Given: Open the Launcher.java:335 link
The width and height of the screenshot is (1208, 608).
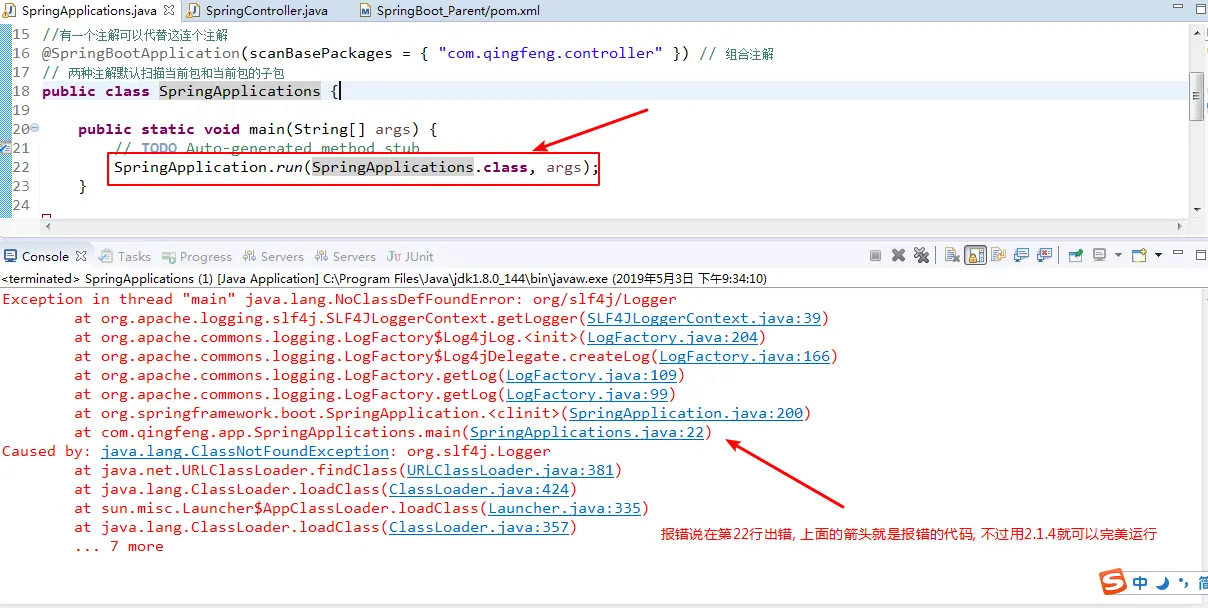Looking at the screenshot, I should coord(564,508).
